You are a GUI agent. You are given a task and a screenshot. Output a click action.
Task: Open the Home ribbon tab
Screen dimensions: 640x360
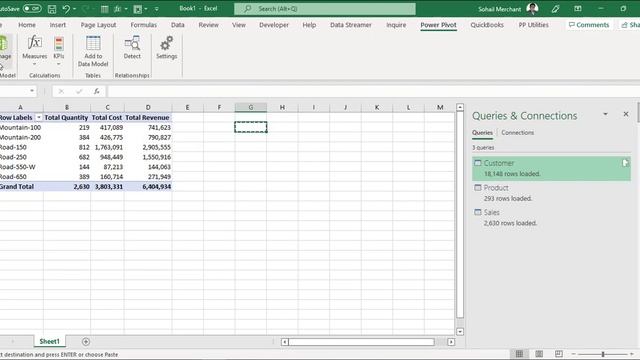point(27,25)
